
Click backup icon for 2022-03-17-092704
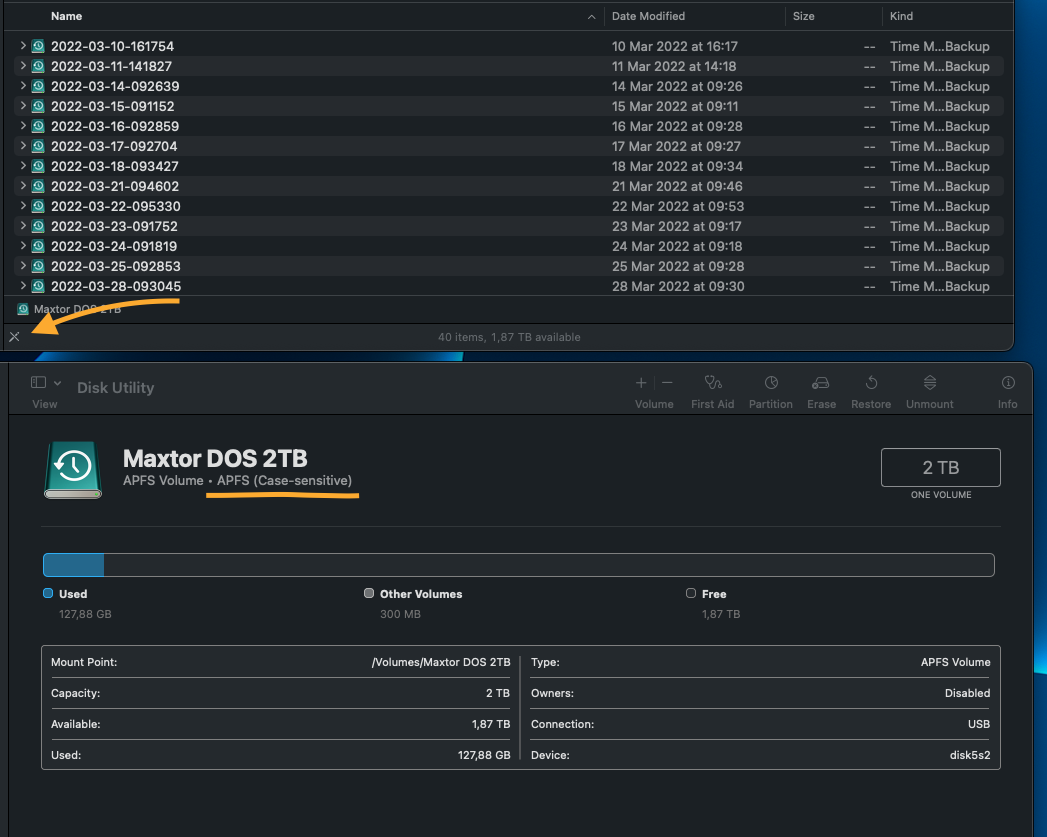pos(38,146)
